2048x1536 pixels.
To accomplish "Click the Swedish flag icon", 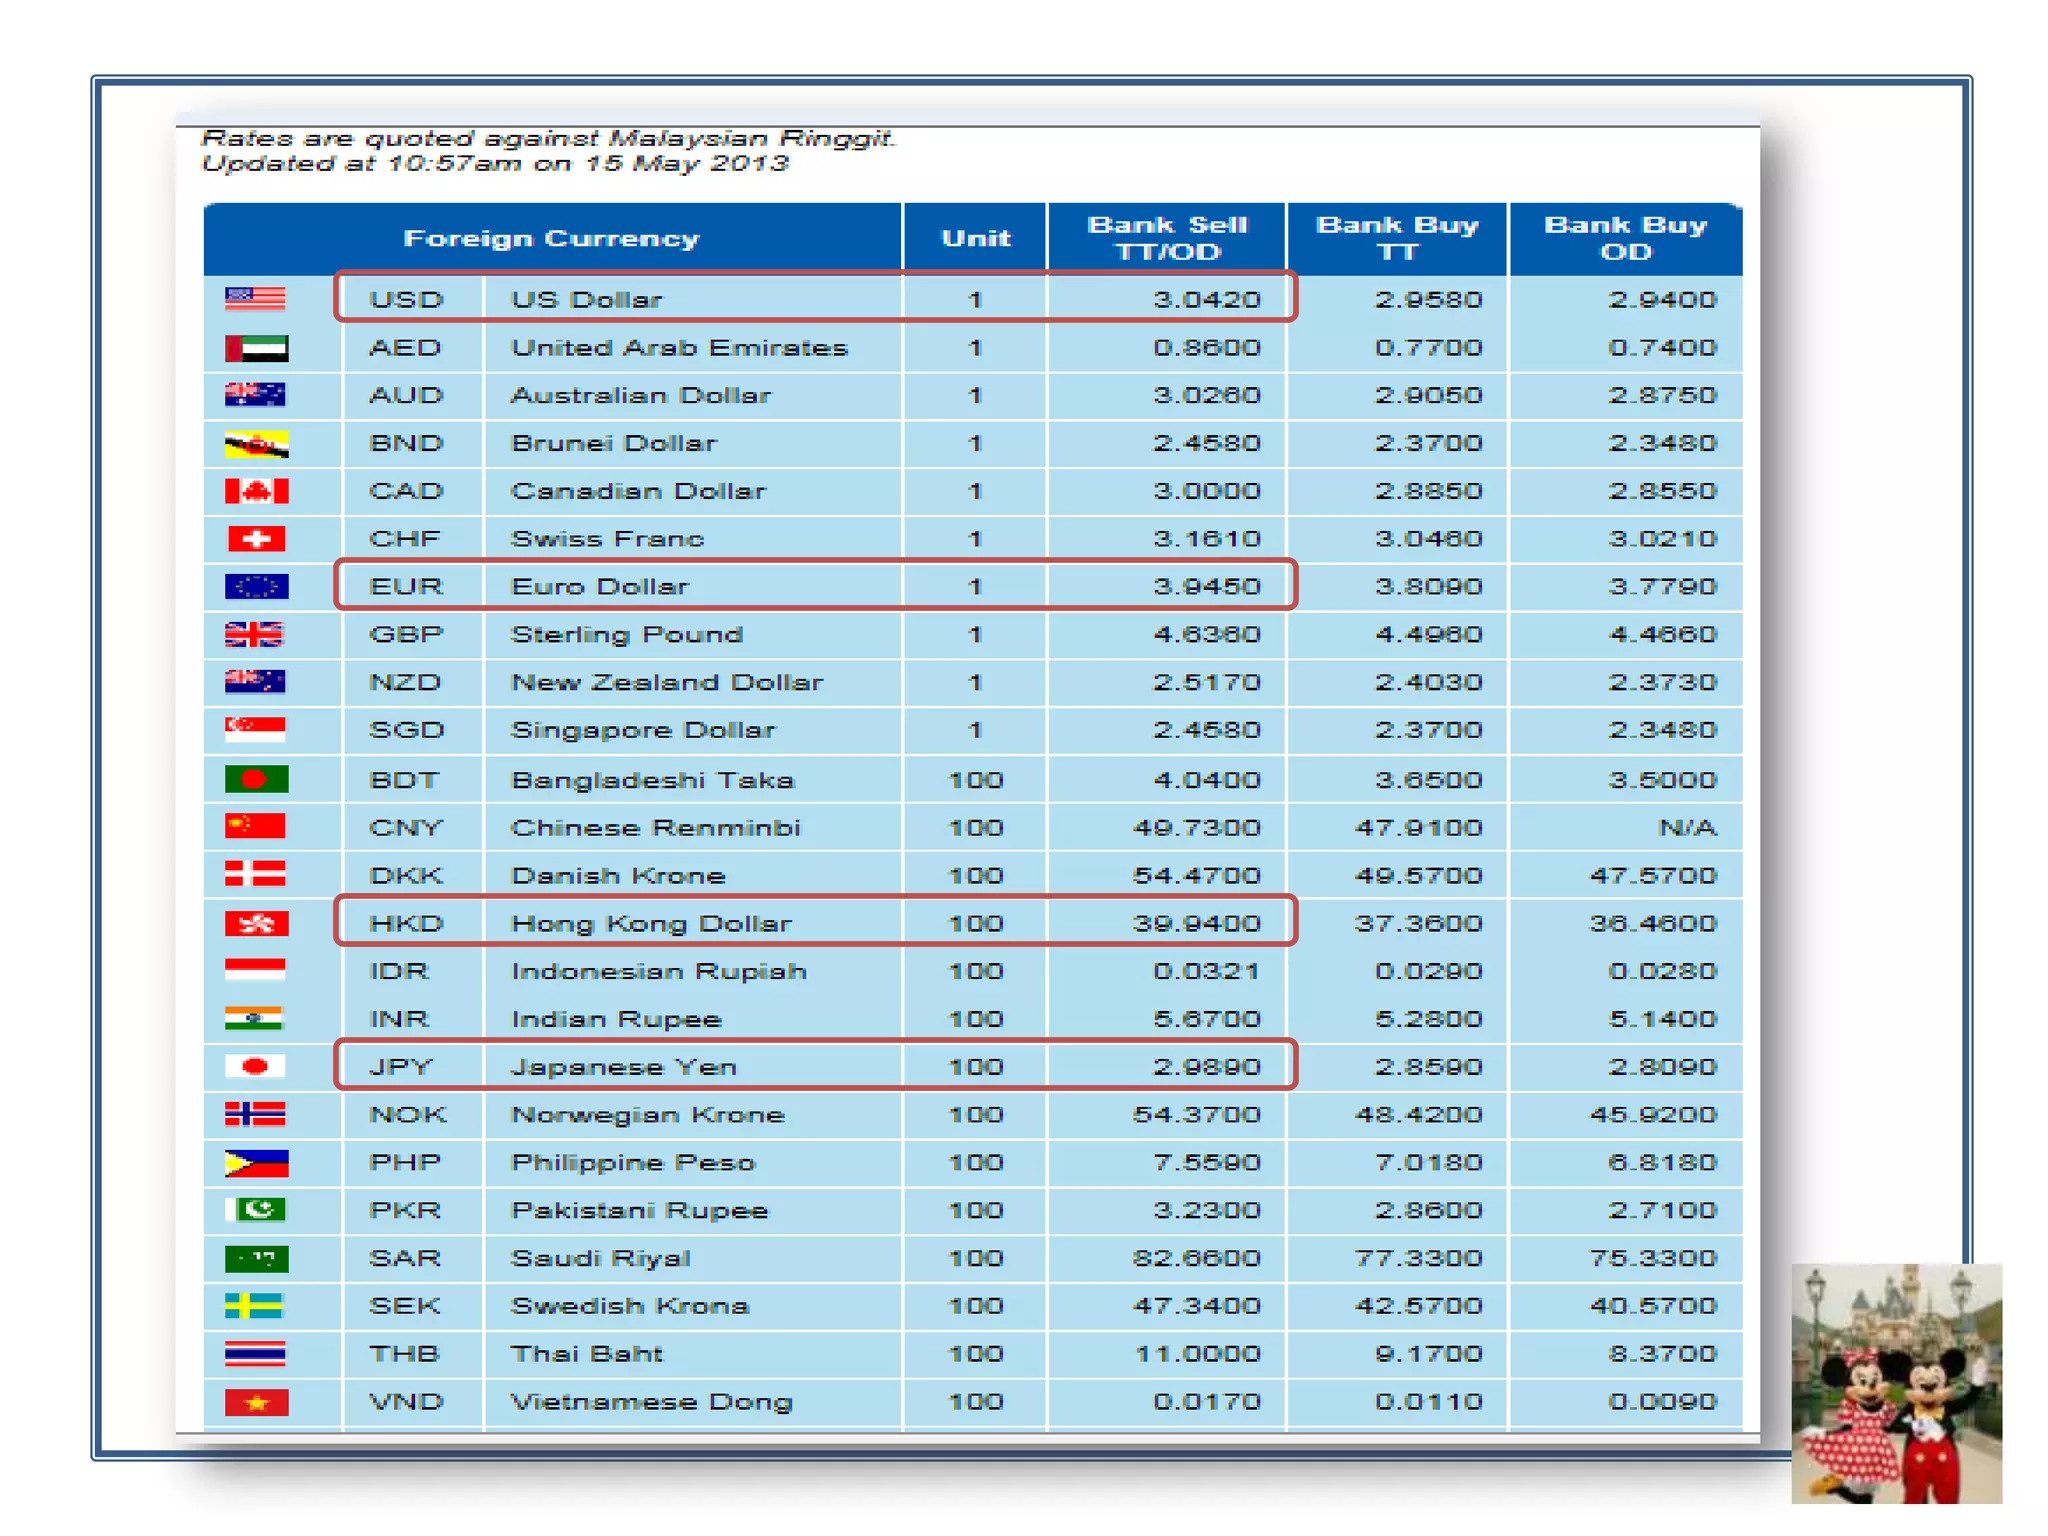I will click(x=256, y=1305).
